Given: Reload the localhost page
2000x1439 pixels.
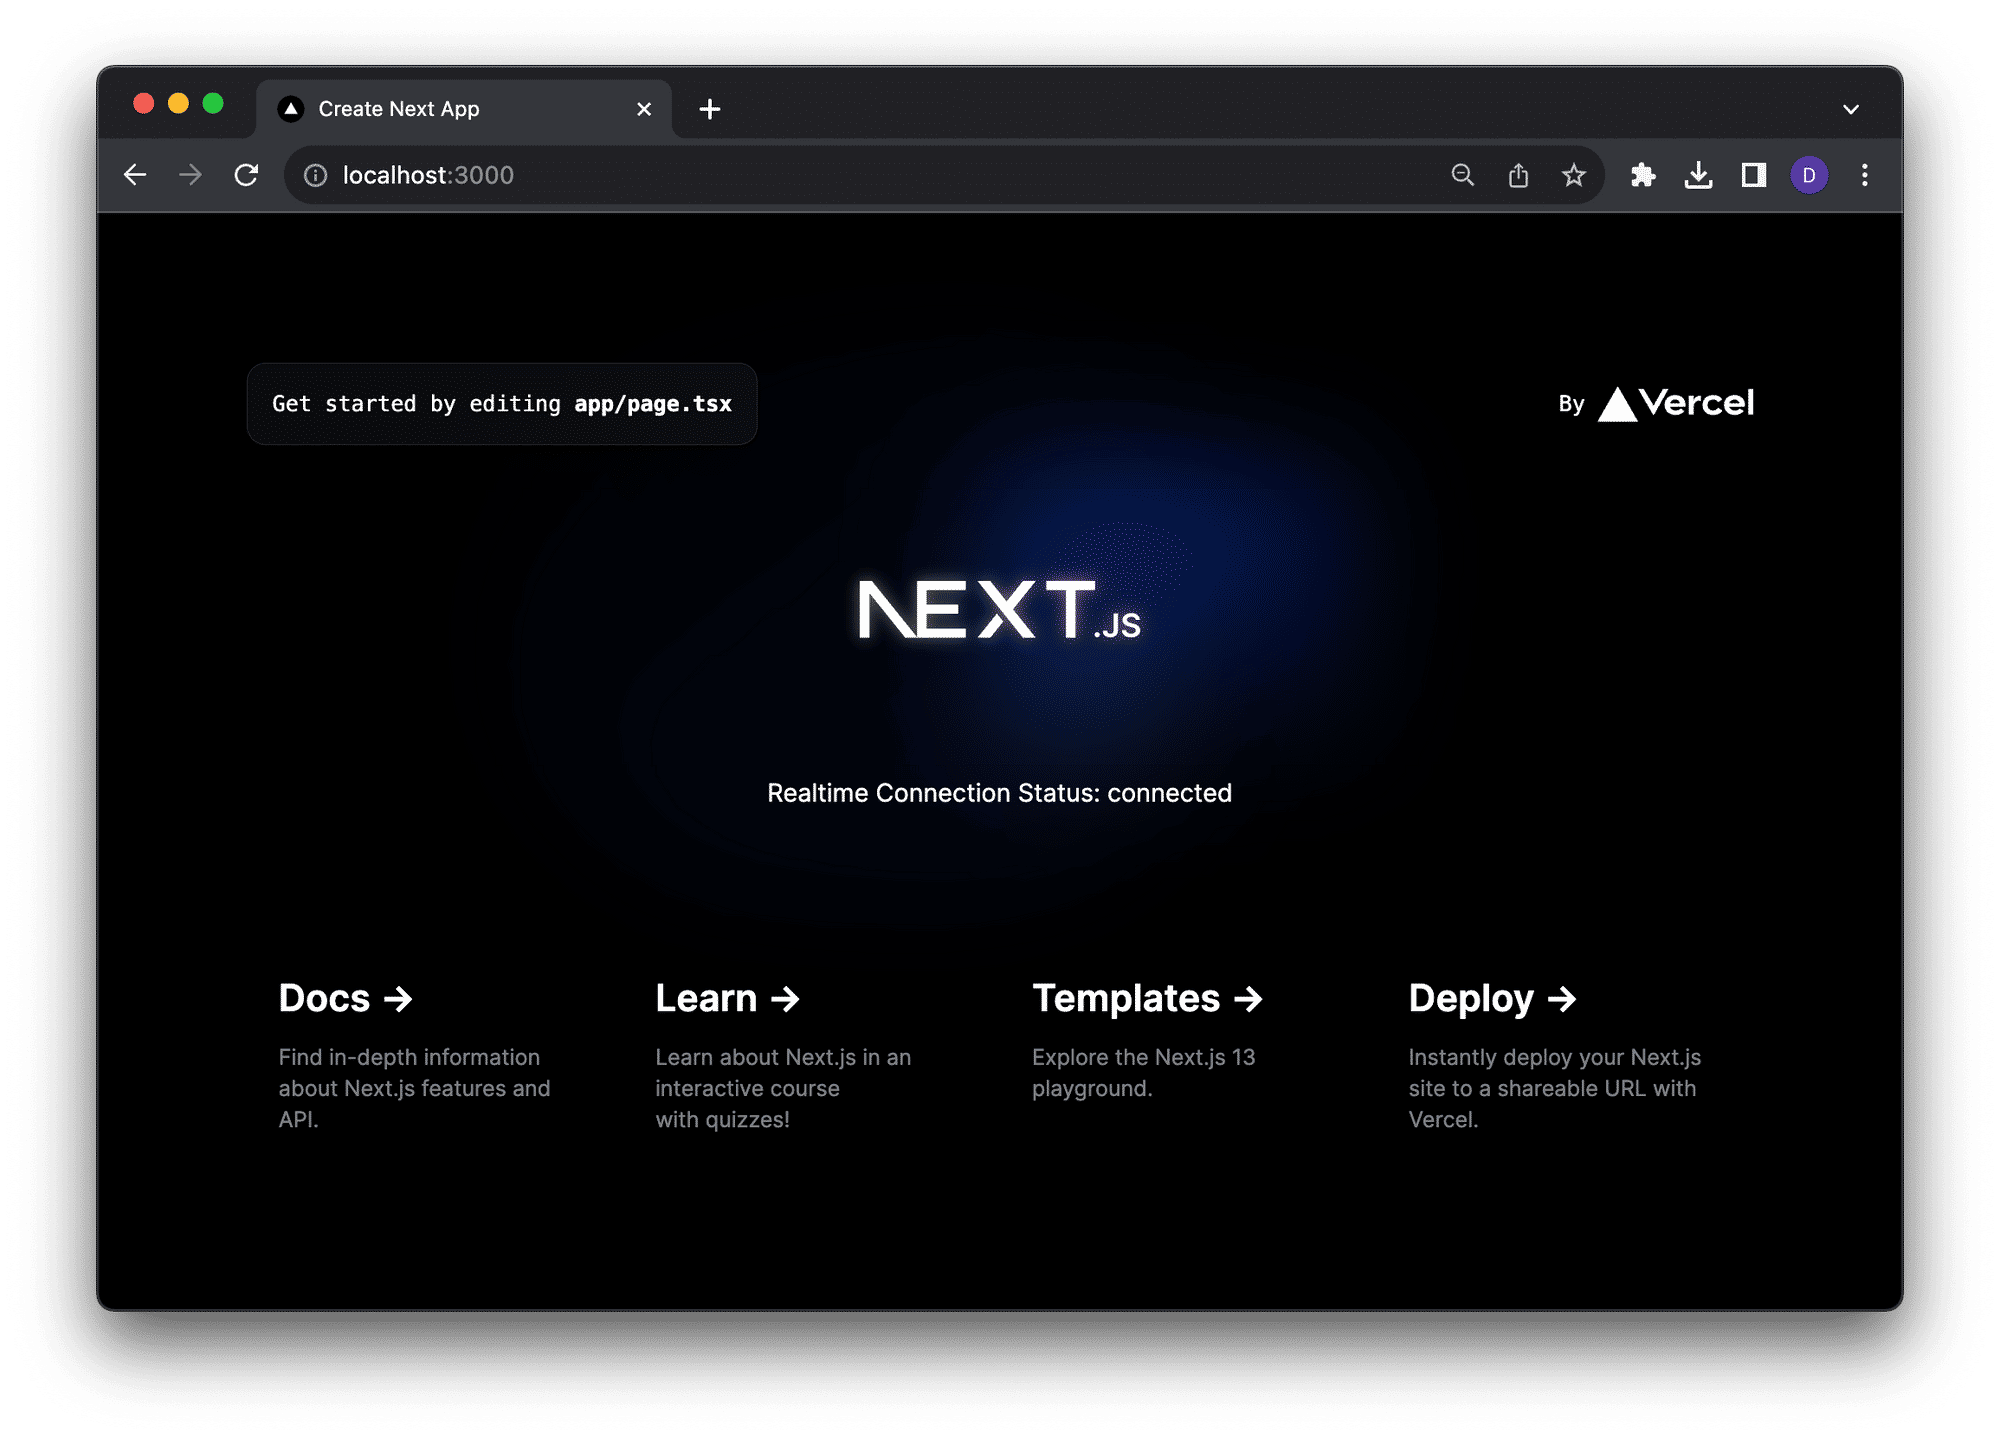Looking at the screenshot, I should coord(247,175).
